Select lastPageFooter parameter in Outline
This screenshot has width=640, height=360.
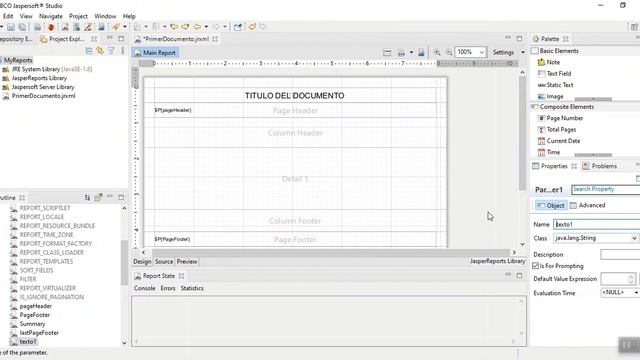point(34,333)
